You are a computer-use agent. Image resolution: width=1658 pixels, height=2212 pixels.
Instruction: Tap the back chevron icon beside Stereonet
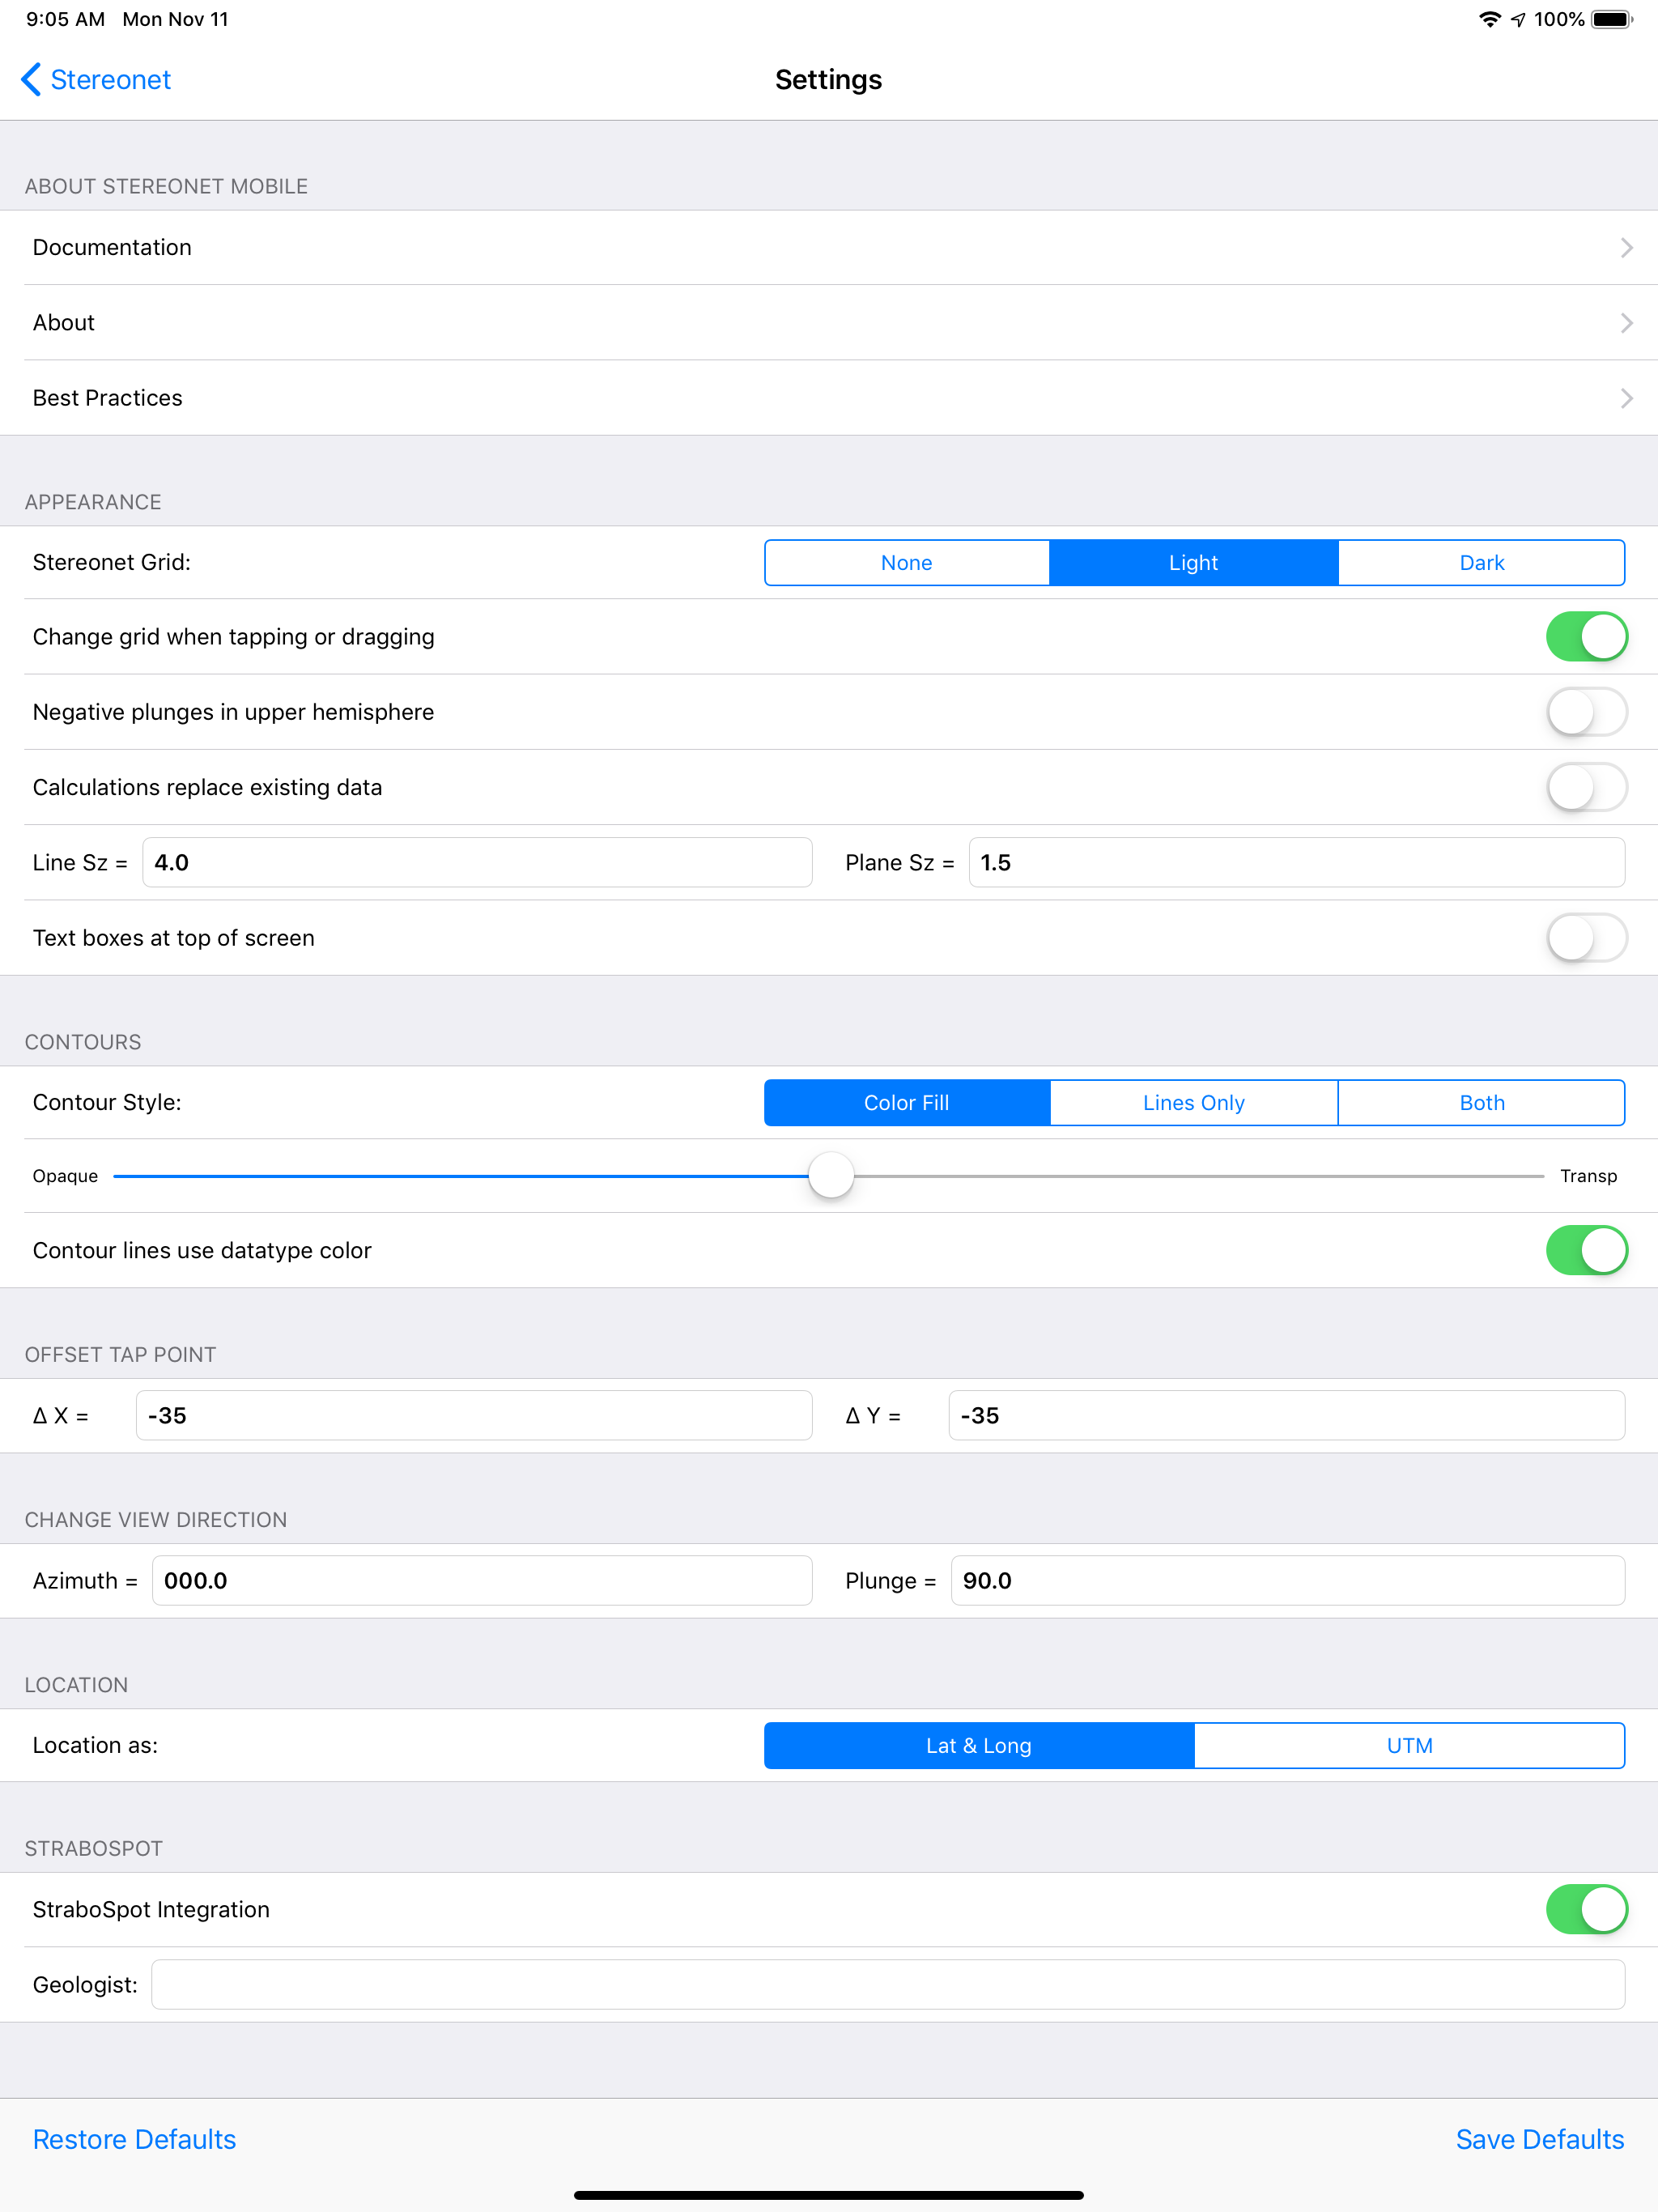click(31, 79)
